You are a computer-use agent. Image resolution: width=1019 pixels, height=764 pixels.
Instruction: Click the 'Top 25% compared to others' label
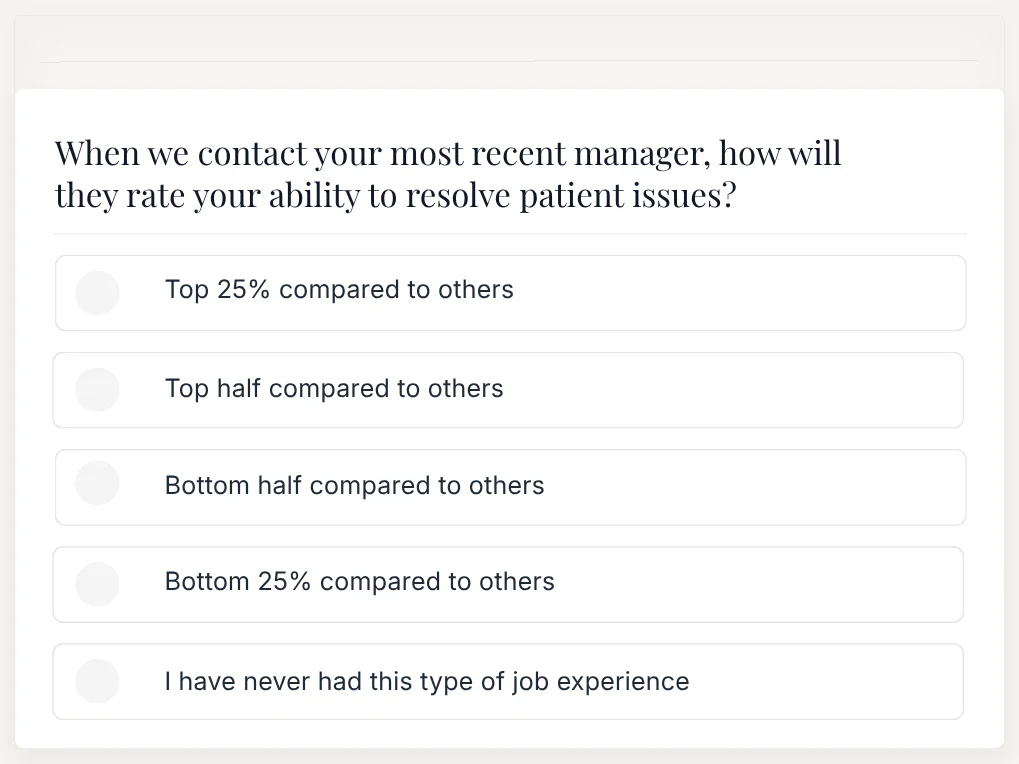tap(339, 290)
